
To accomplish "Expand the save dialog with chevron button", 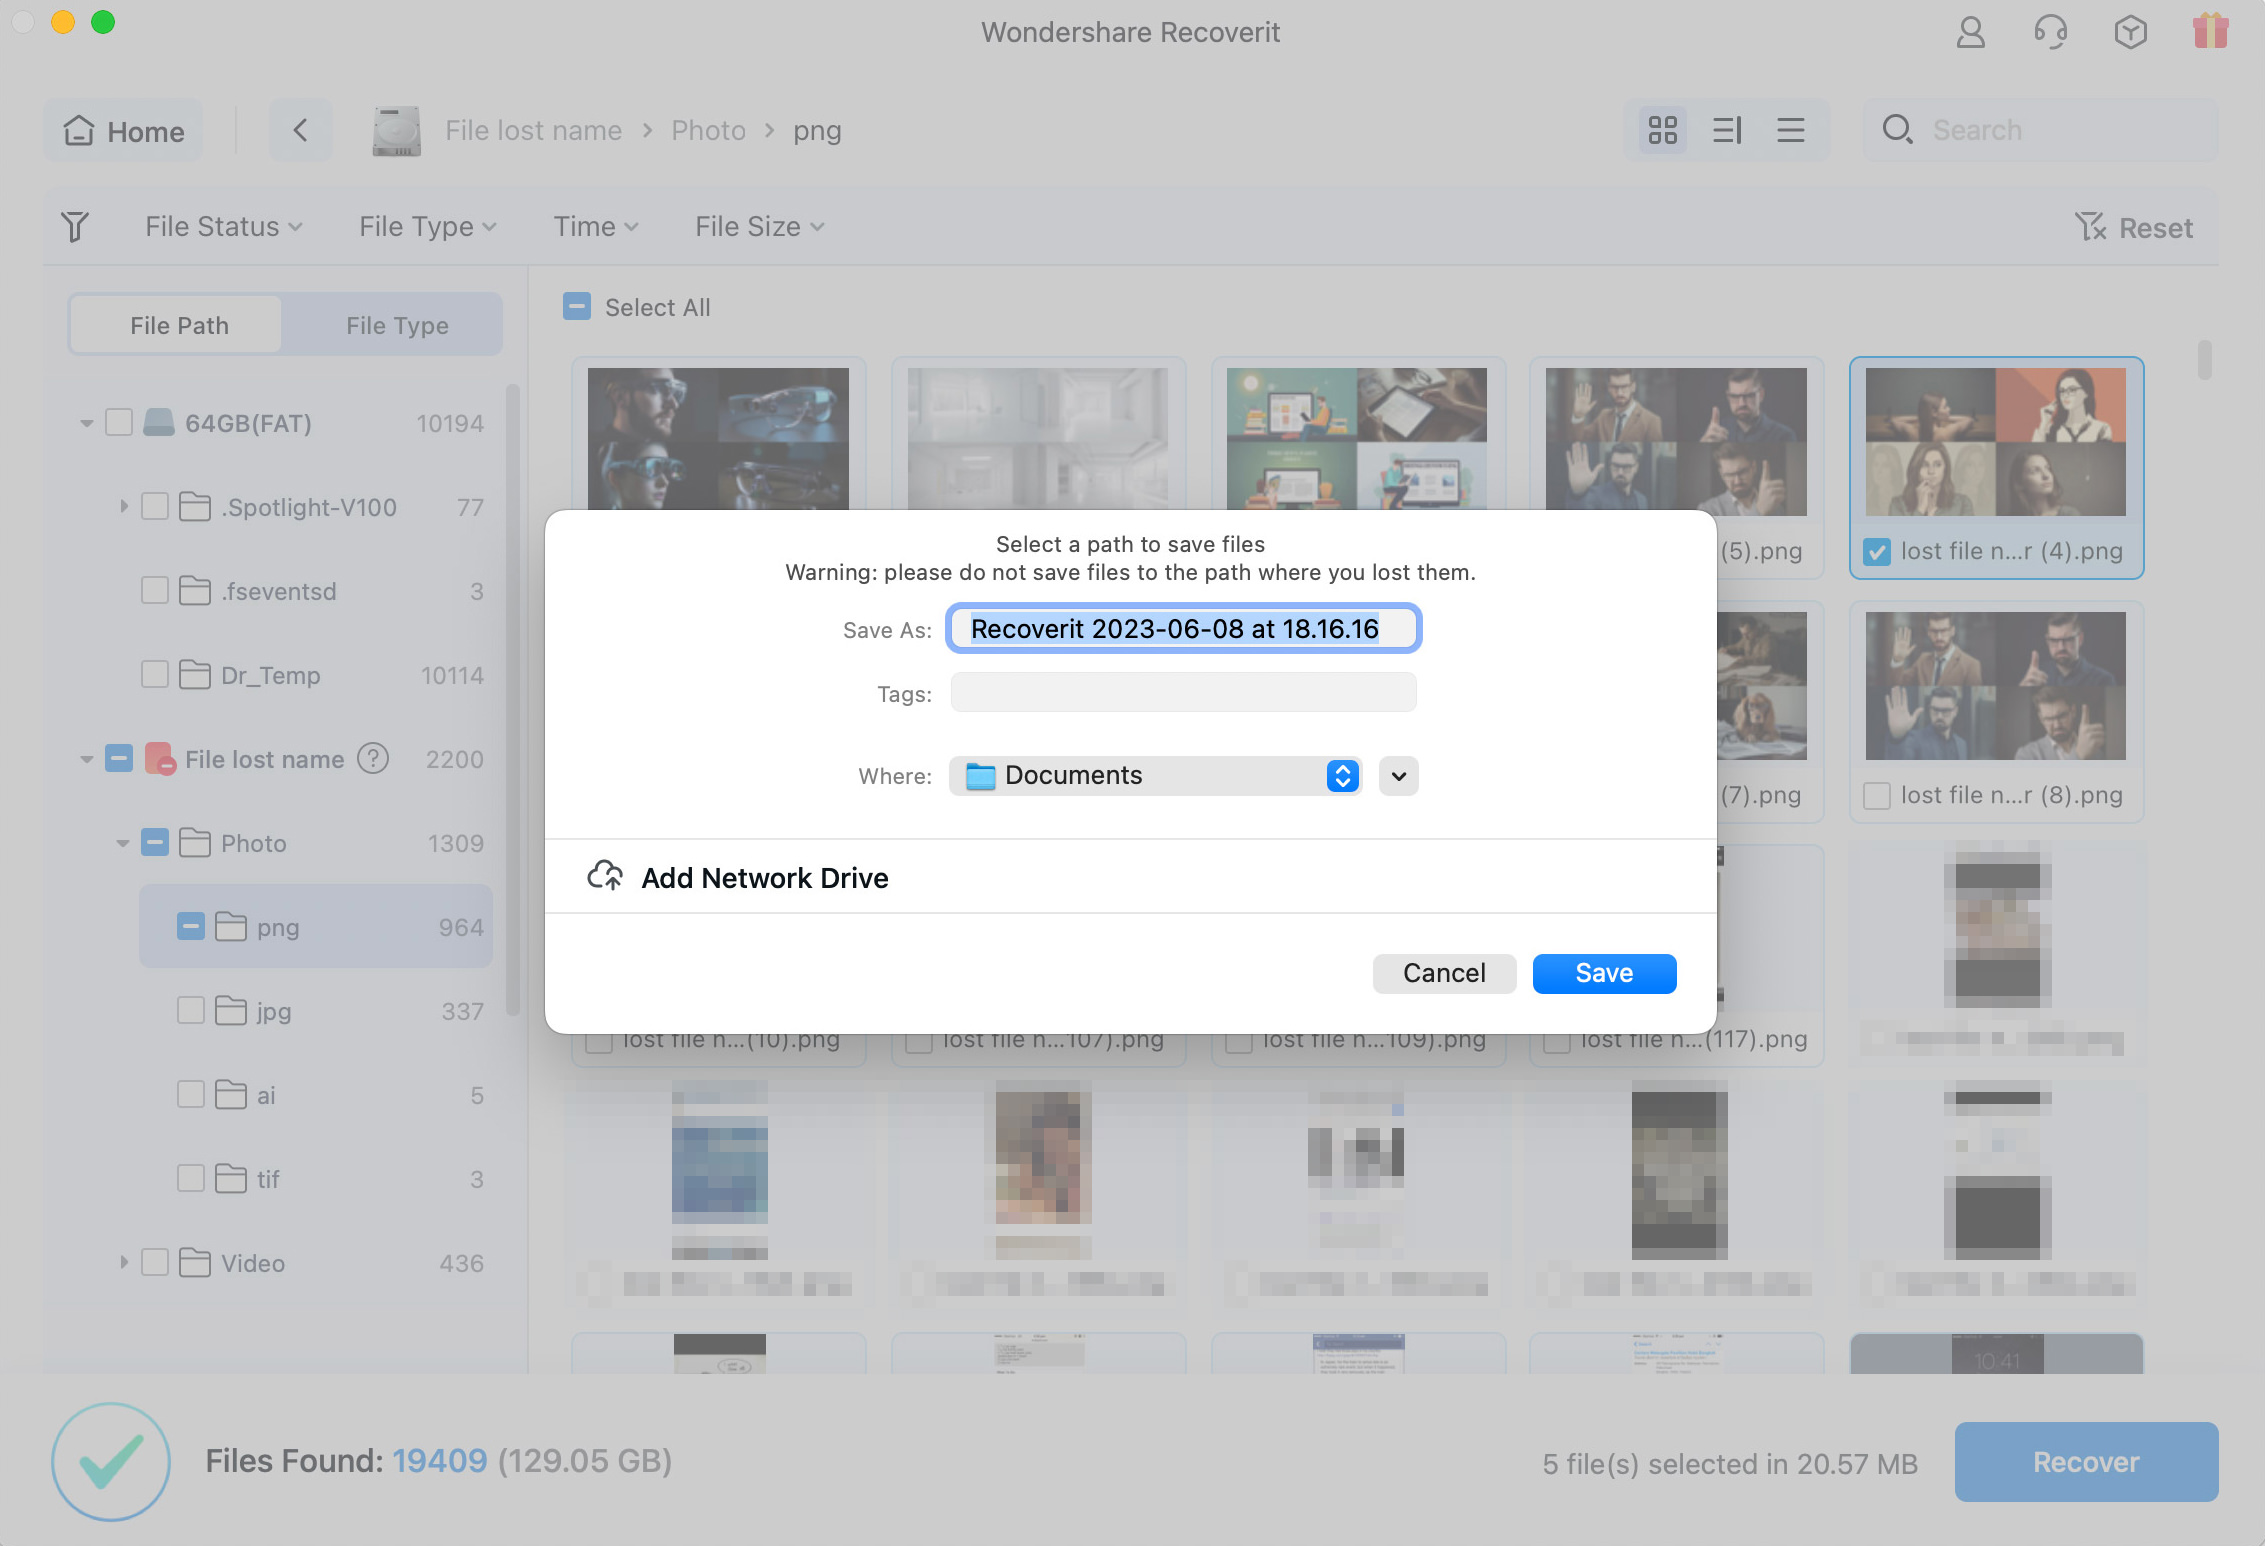I will point(1398,776).
